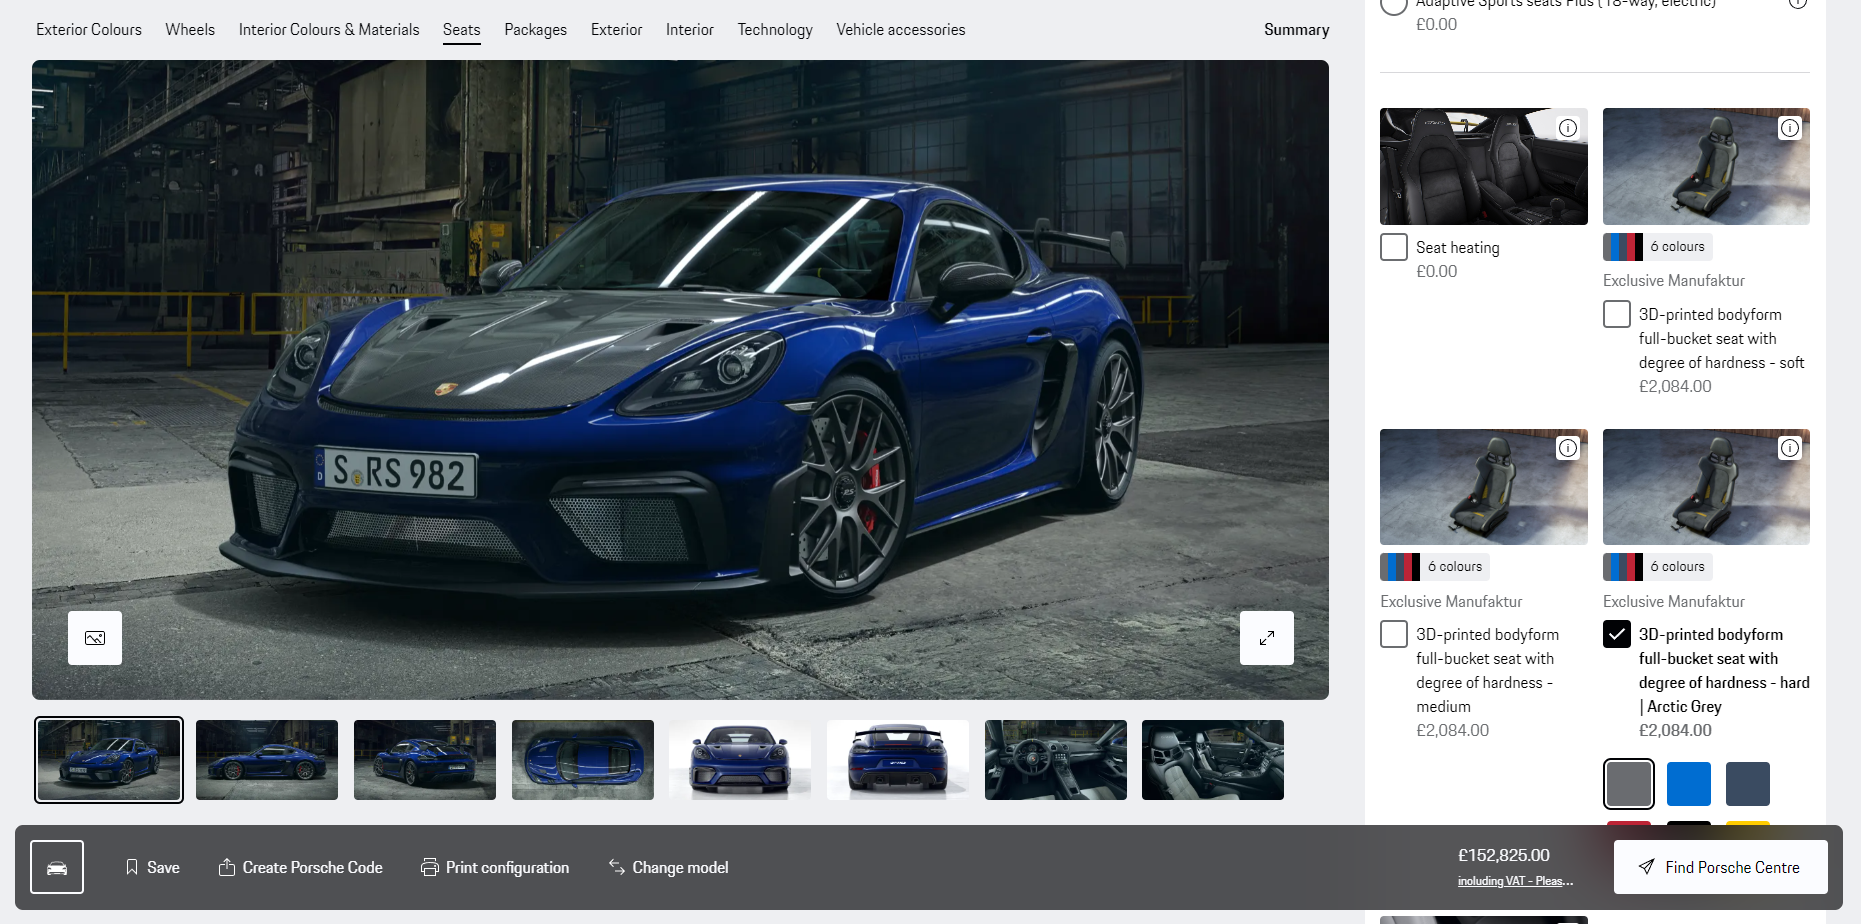Select studio front view thumbnail
This screenshot has height=924, width=1861.
(740, 760)
